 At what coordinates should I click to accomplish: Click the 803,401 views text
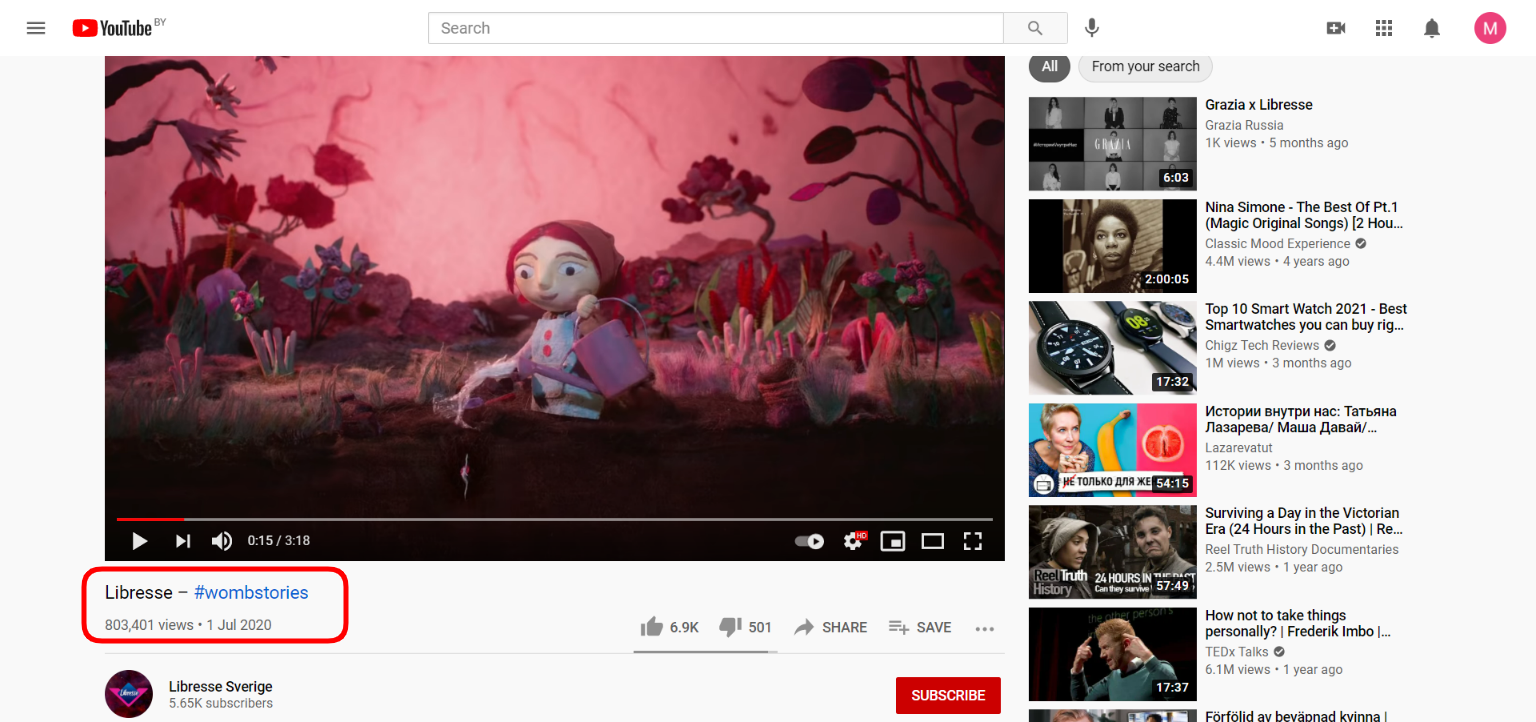click(x=149, y=625)
